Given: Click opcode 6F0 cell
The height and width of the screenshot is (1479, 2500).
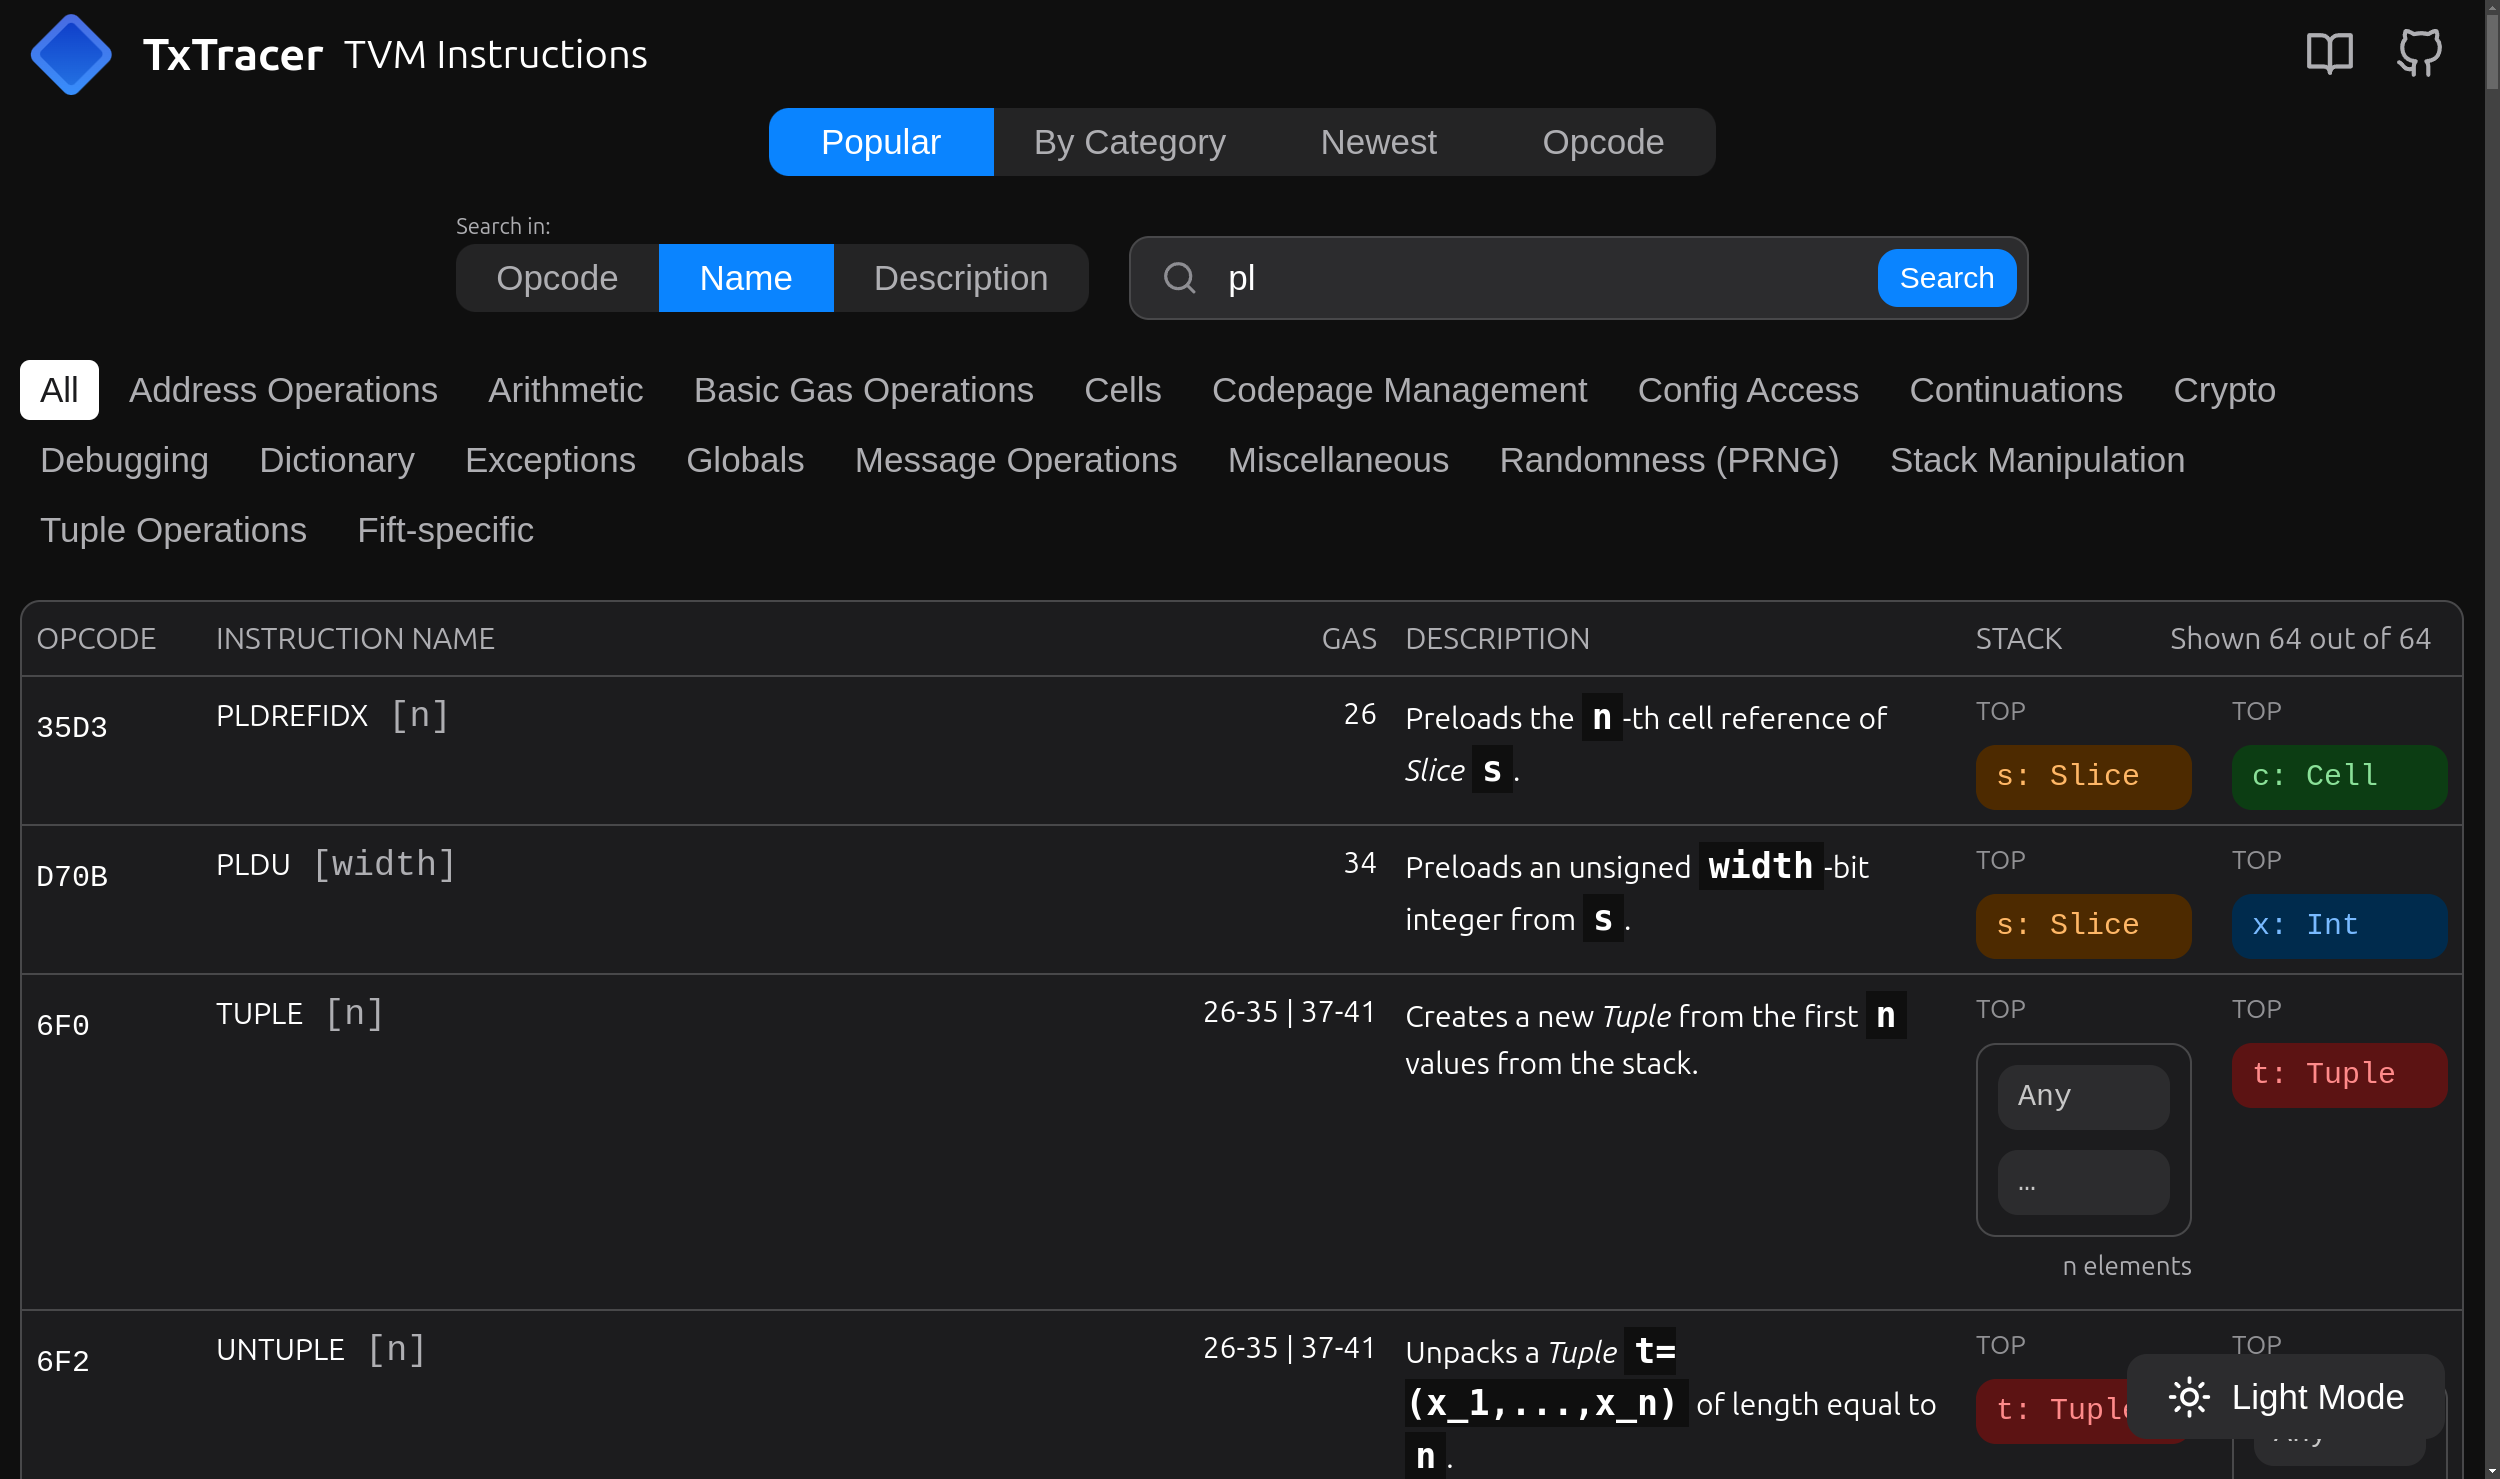Looking at the screenshot, I should (63, 1025).
